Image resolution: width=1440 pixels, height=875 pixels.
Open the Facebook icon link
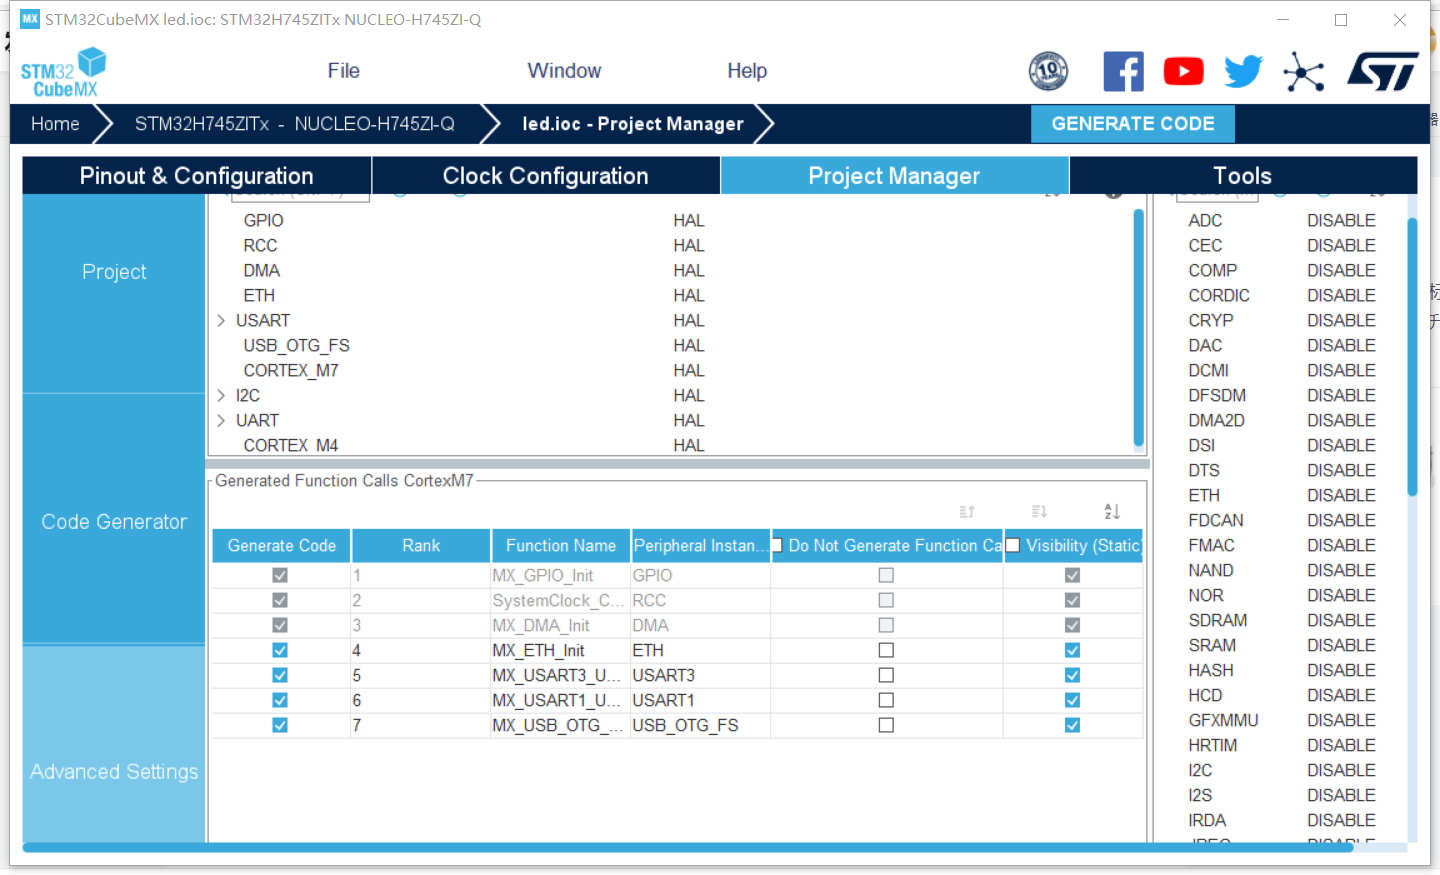tap(1123, 71)
